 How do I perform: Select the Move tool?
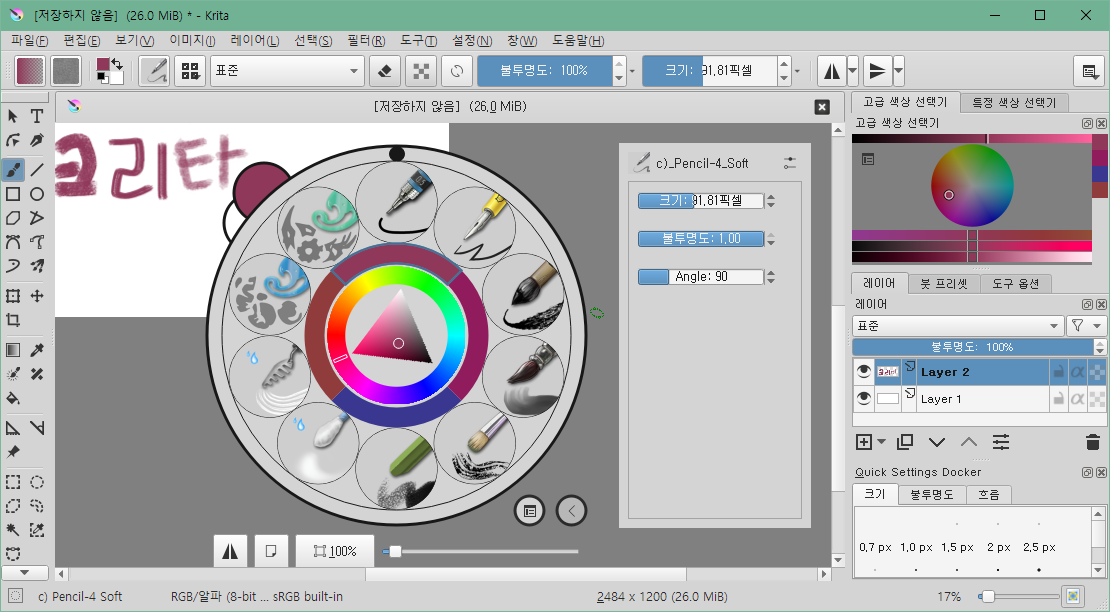click(37, 296)
